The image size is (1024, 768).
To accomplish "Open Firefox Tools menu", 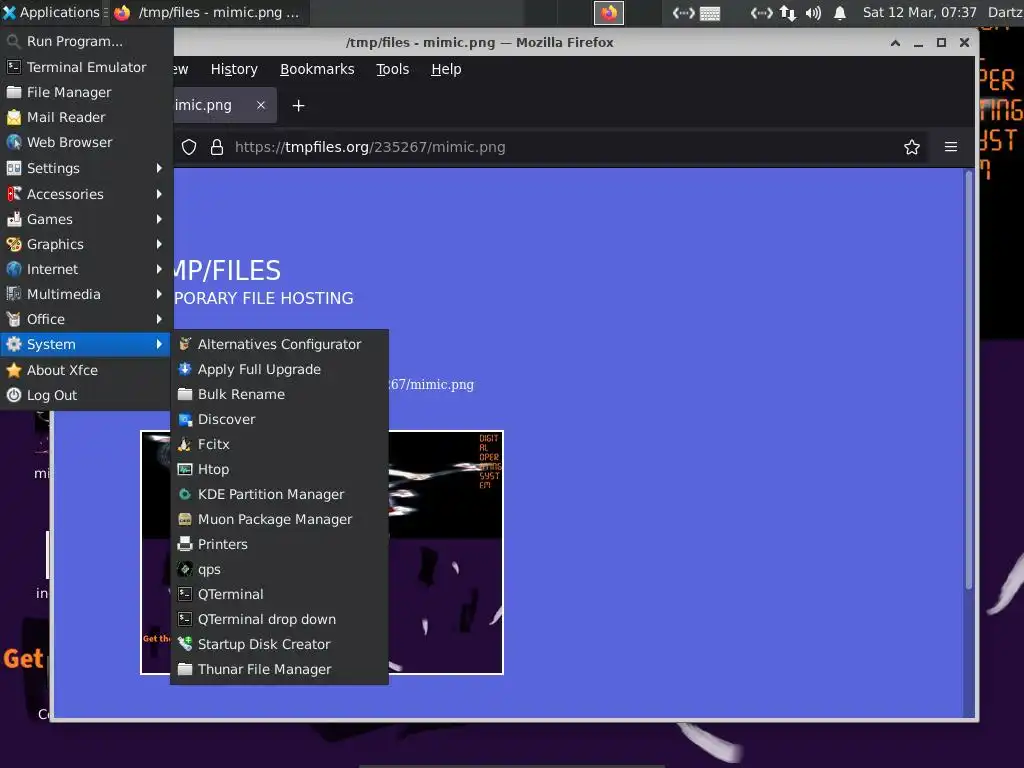I will point(392,69).
